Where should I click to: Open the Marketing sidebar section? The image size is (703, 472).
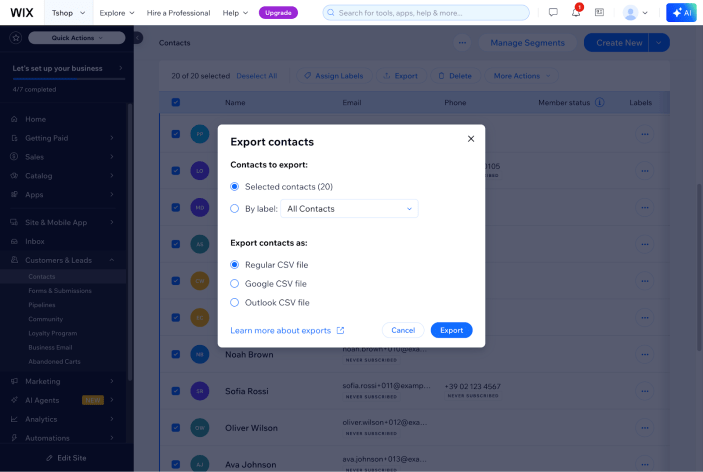(x=42, y=381)
